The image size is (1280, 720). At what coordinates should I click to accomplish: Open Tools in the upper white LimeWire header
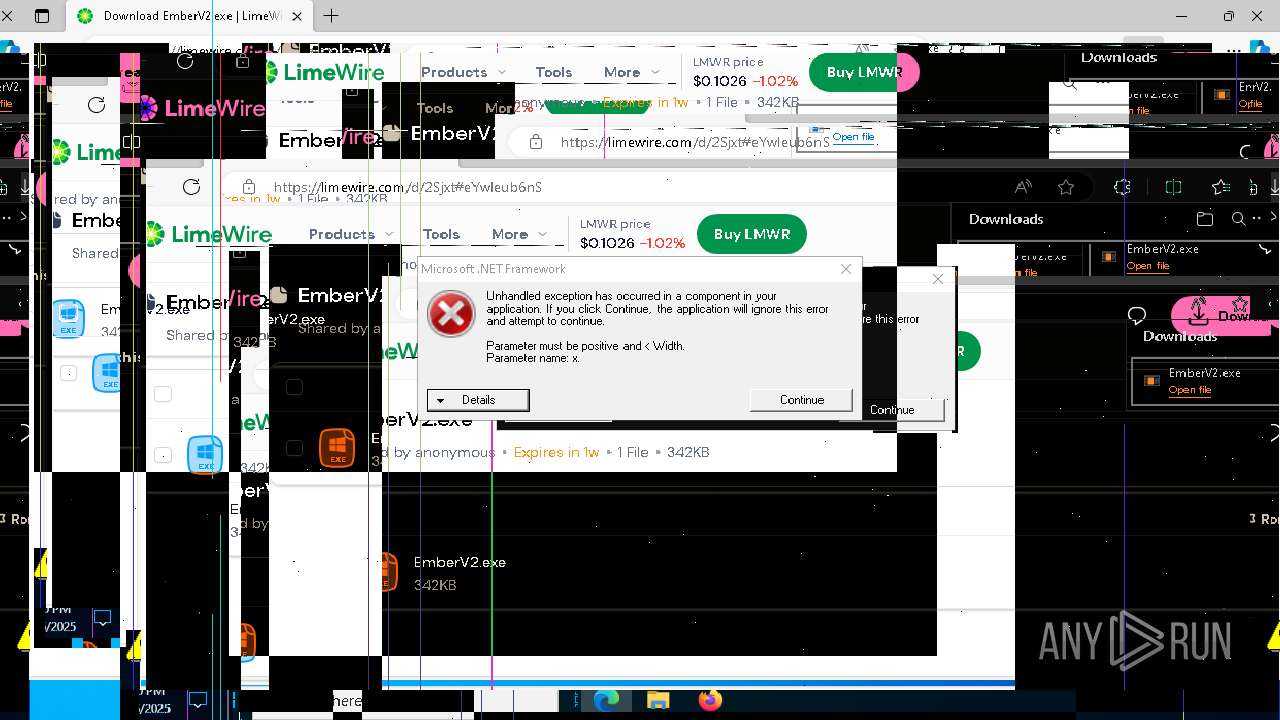[x=553, y=72]
